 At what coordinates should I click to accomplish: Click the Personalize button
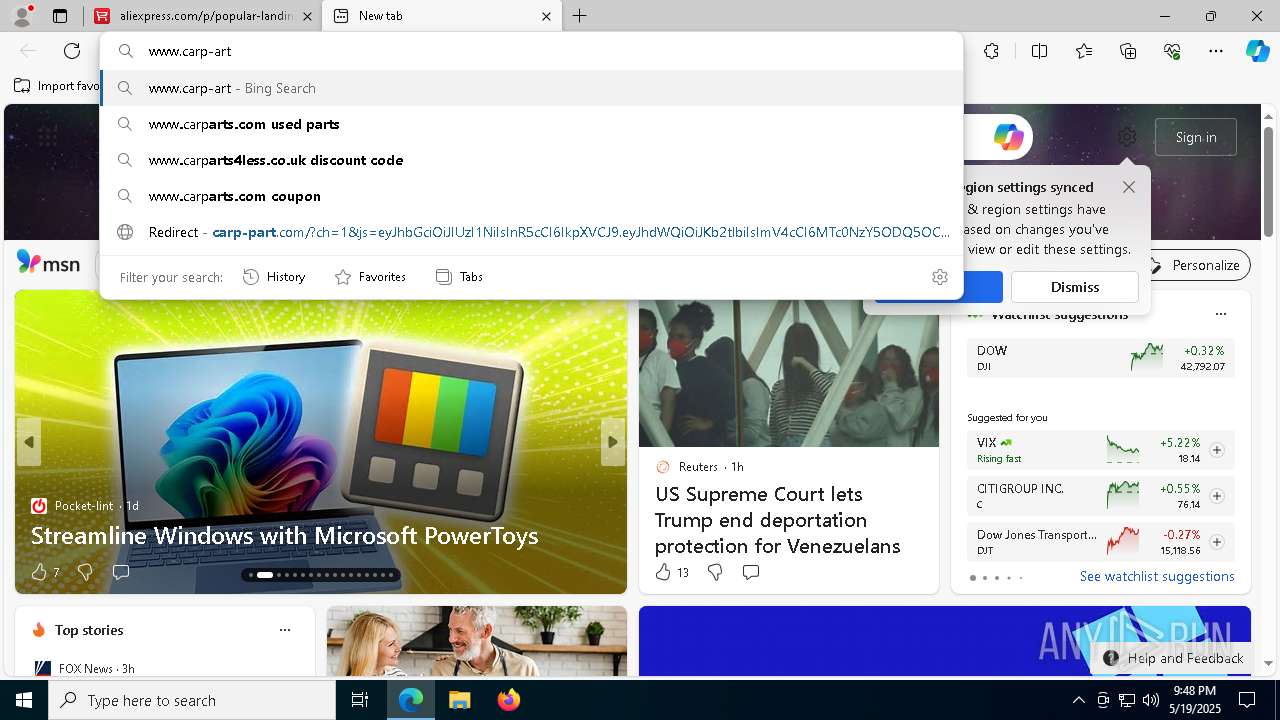1196,265
